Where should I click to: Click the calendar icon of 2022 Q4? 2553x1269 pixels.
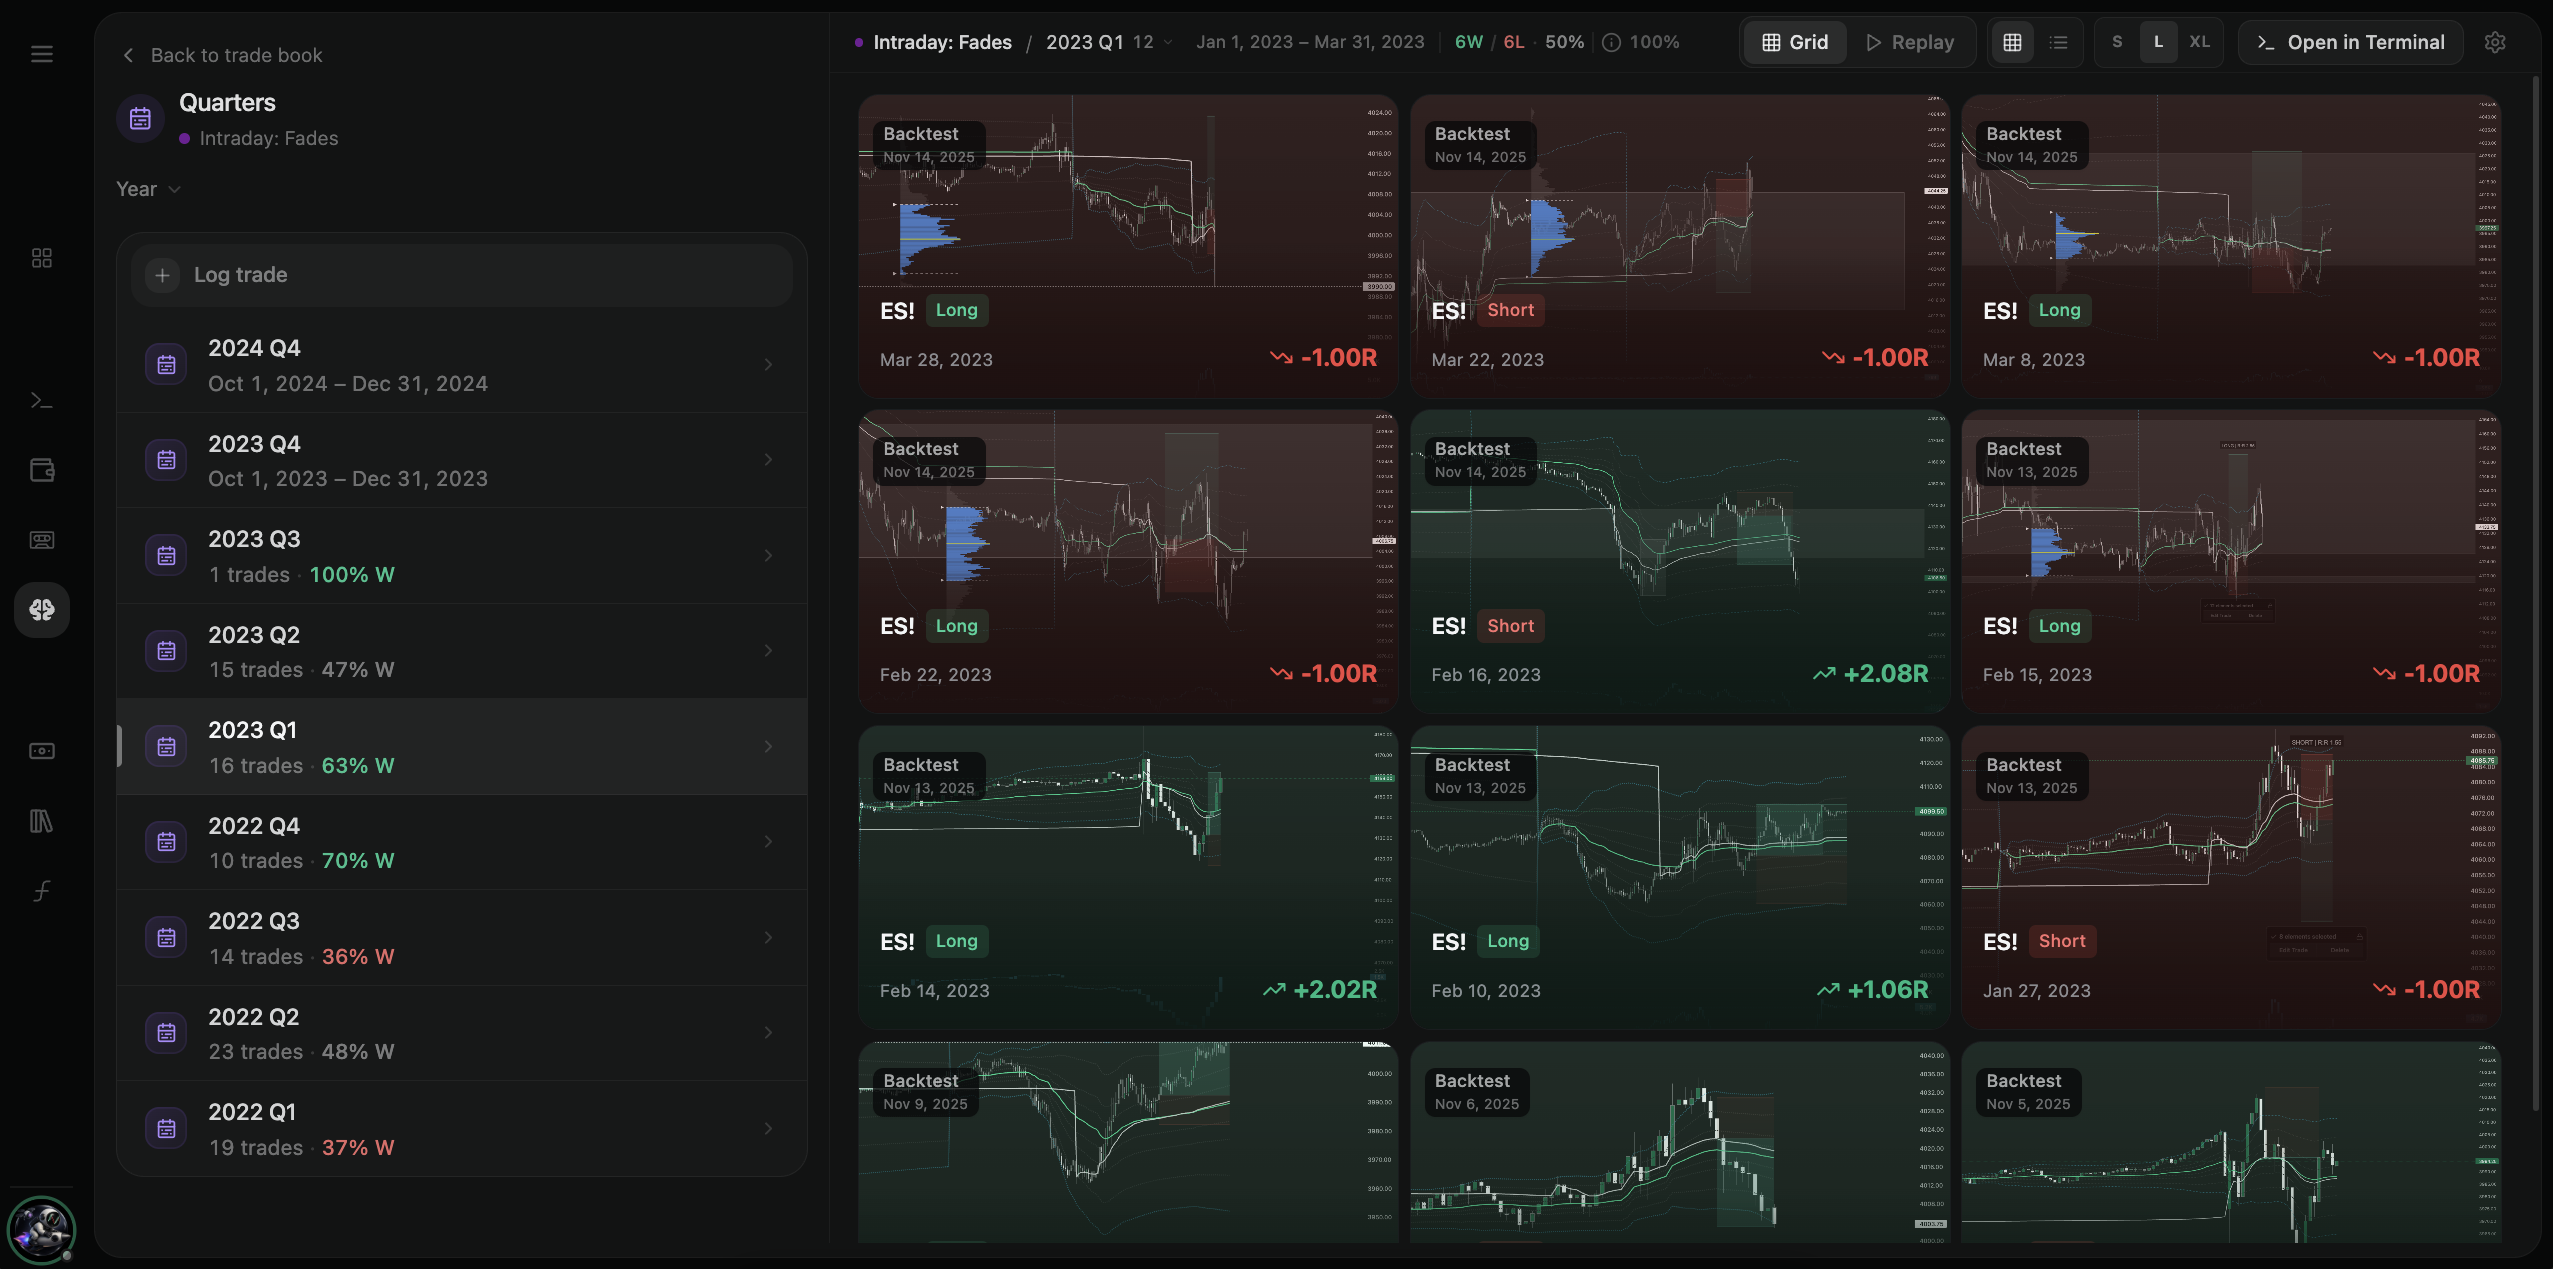pos(166,842)
